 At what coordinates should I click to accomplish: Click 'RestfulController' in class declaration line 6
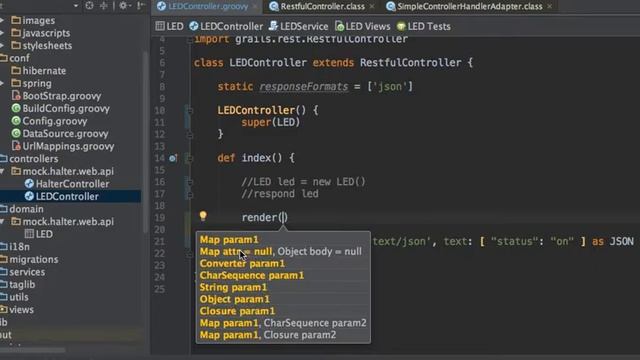[410, 62]
